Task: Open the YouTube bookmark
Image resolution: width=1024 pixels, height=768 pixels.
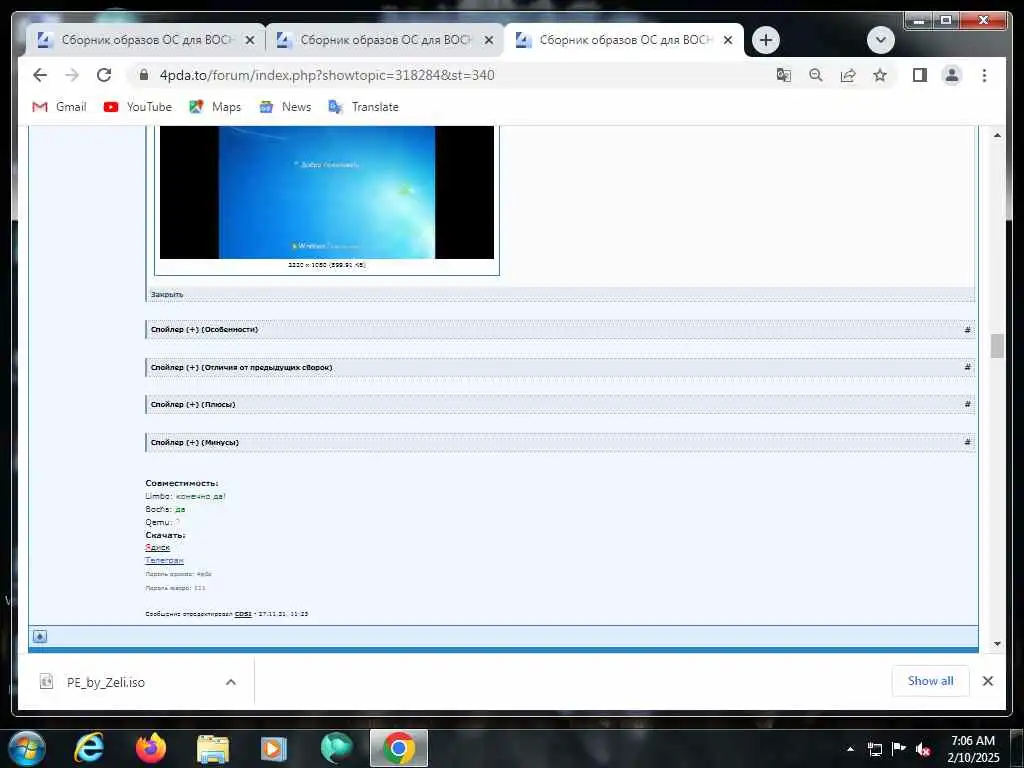Action: pos(138,106)
